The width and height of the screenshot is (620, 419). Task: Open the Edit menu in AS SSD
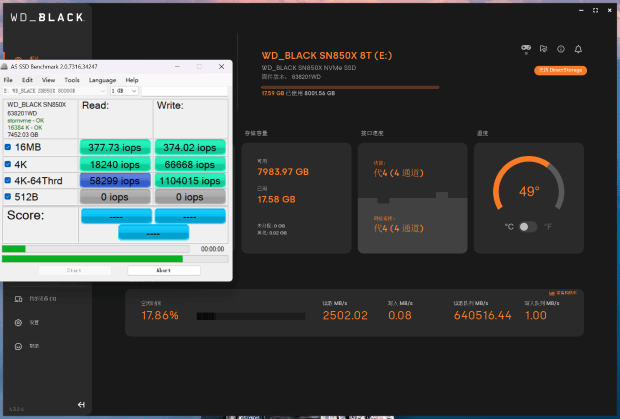pyautogui.click(x=27, y=80)
